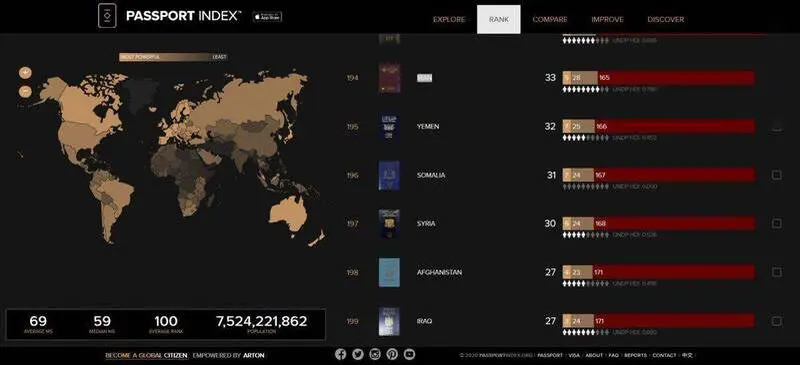
Task: Tick the compare checkbox for Syria
Action: (x=777, y=224)
